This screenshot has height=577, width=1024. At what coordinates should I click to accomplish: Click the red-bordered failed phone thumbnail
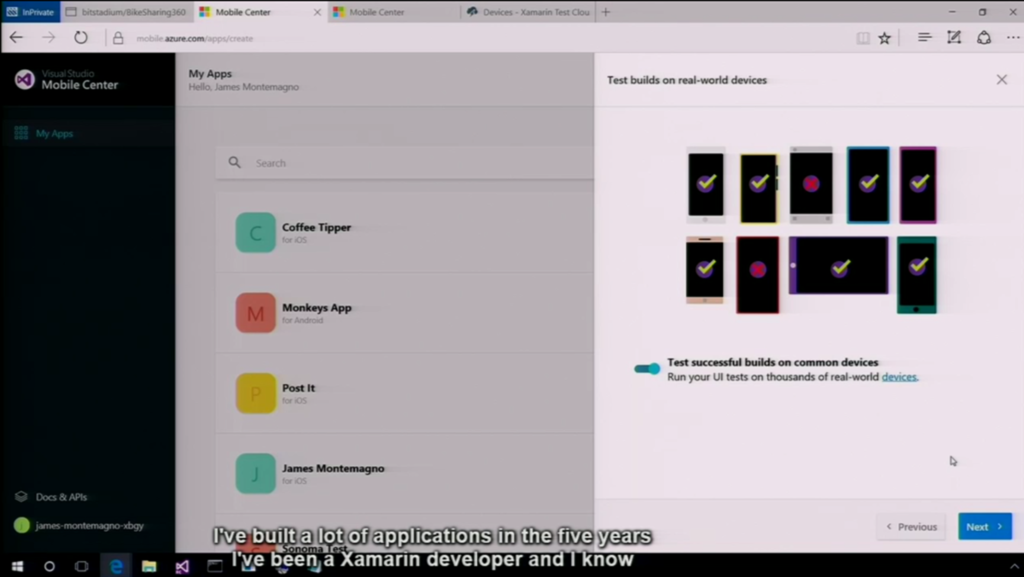[758, 275]
